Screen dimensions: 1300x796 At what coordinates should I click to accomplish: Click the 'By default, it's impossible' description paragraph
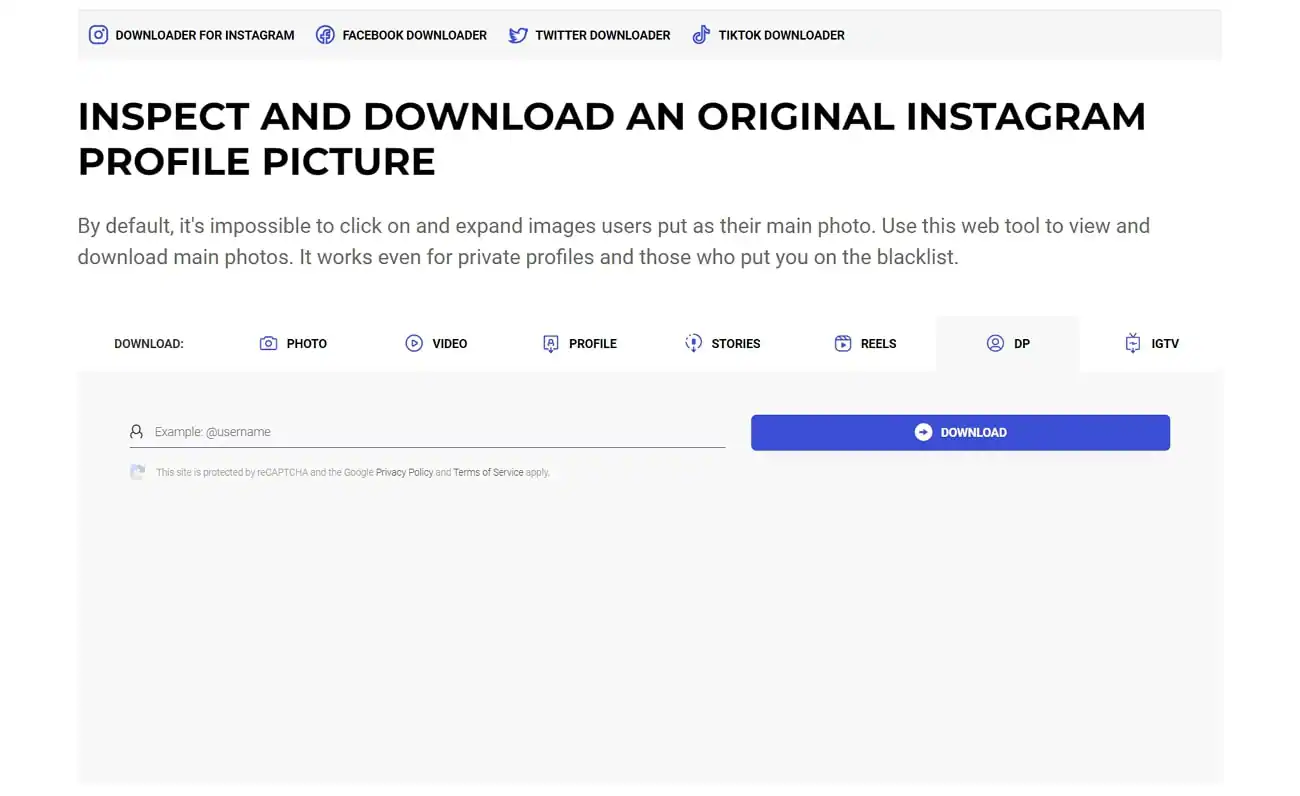click(x=614, y=241)
